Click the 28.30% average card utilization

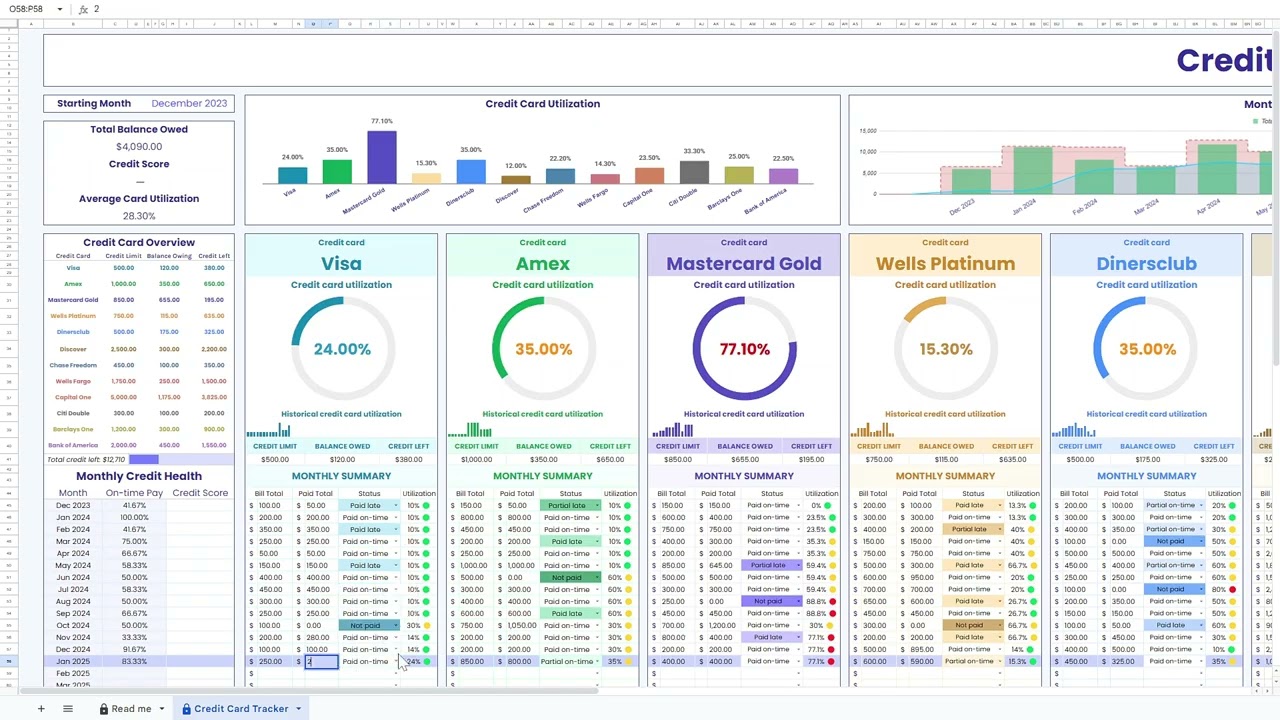coord(139,216)
